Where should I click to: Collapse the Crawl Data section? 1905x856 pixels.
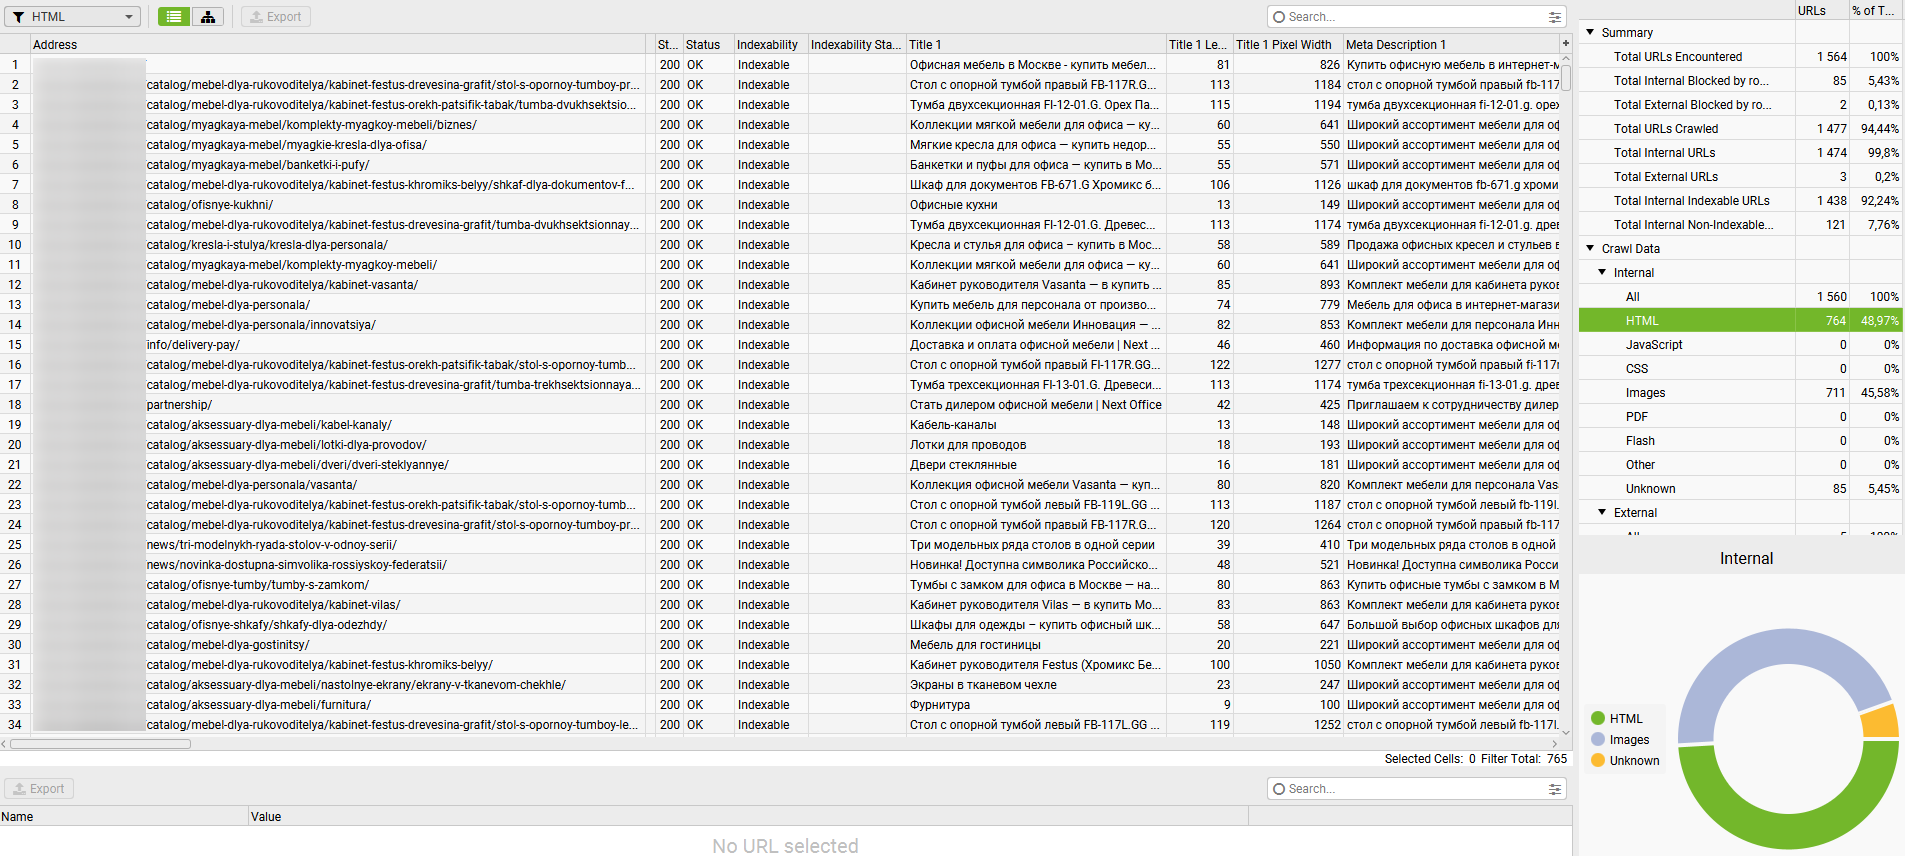click(x=1590, y=249)
